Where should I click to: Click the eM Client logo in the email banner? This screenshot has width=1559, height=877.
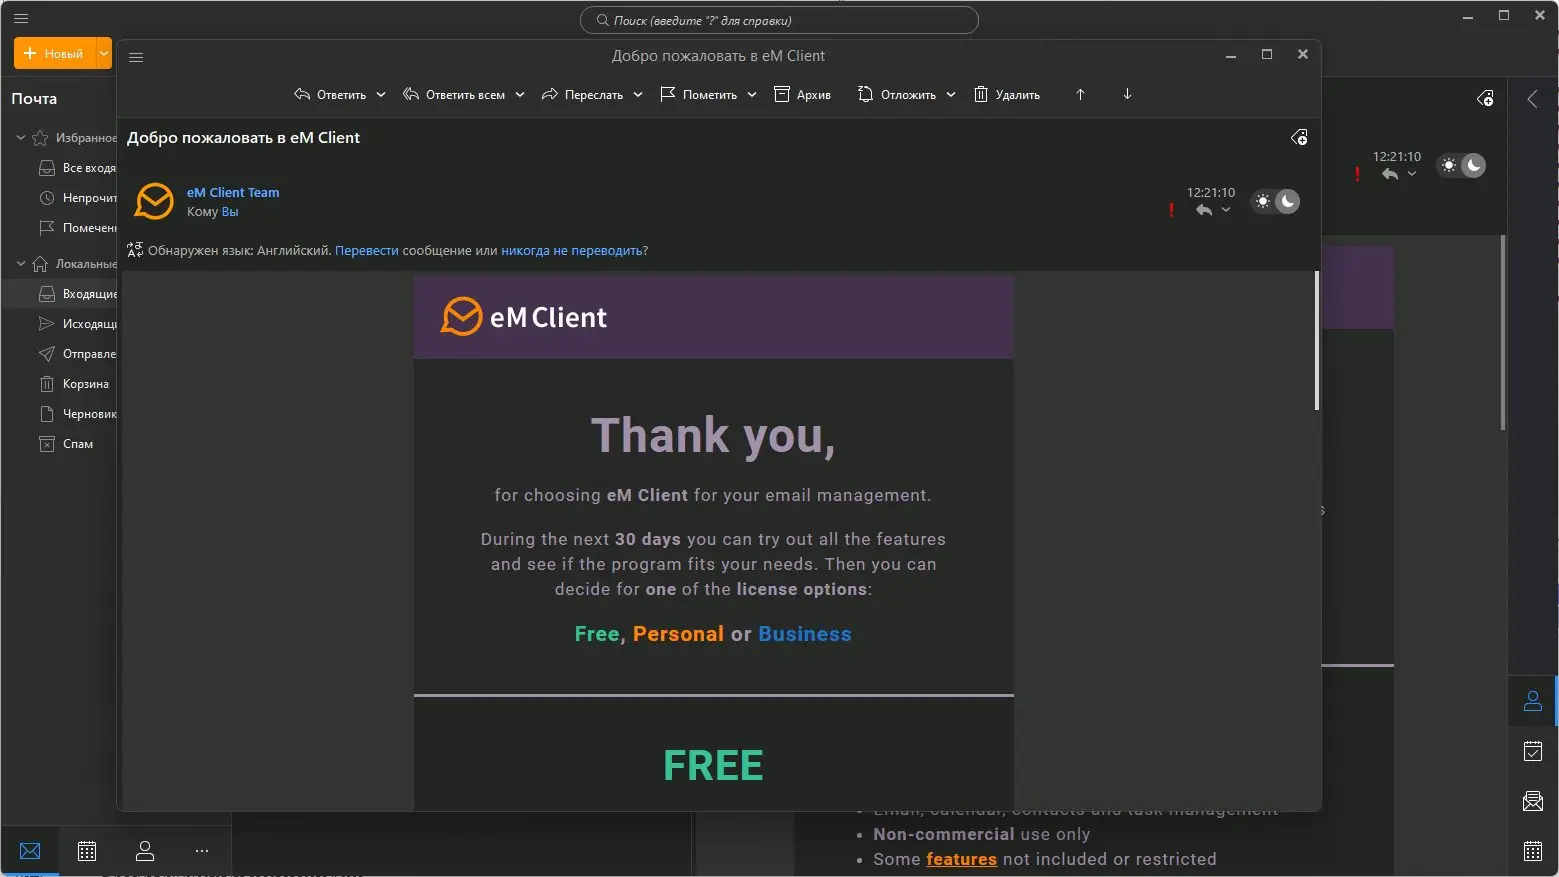click(524, 317)
